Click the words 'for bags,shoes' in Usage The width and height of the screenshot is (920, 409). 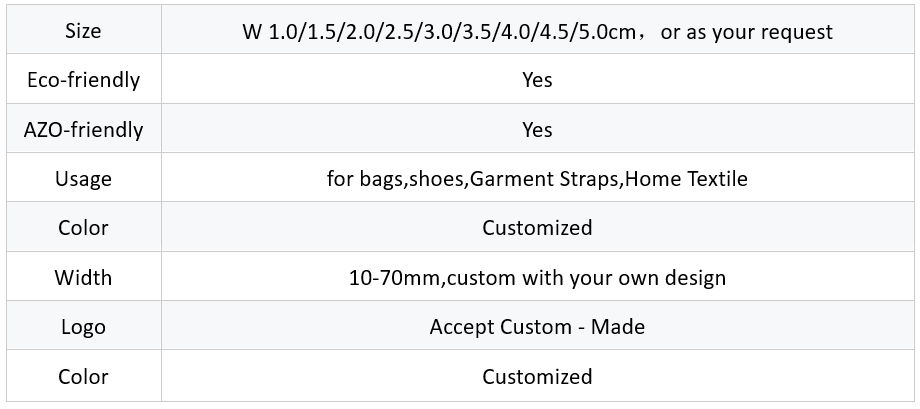click(x=396, y=178)
